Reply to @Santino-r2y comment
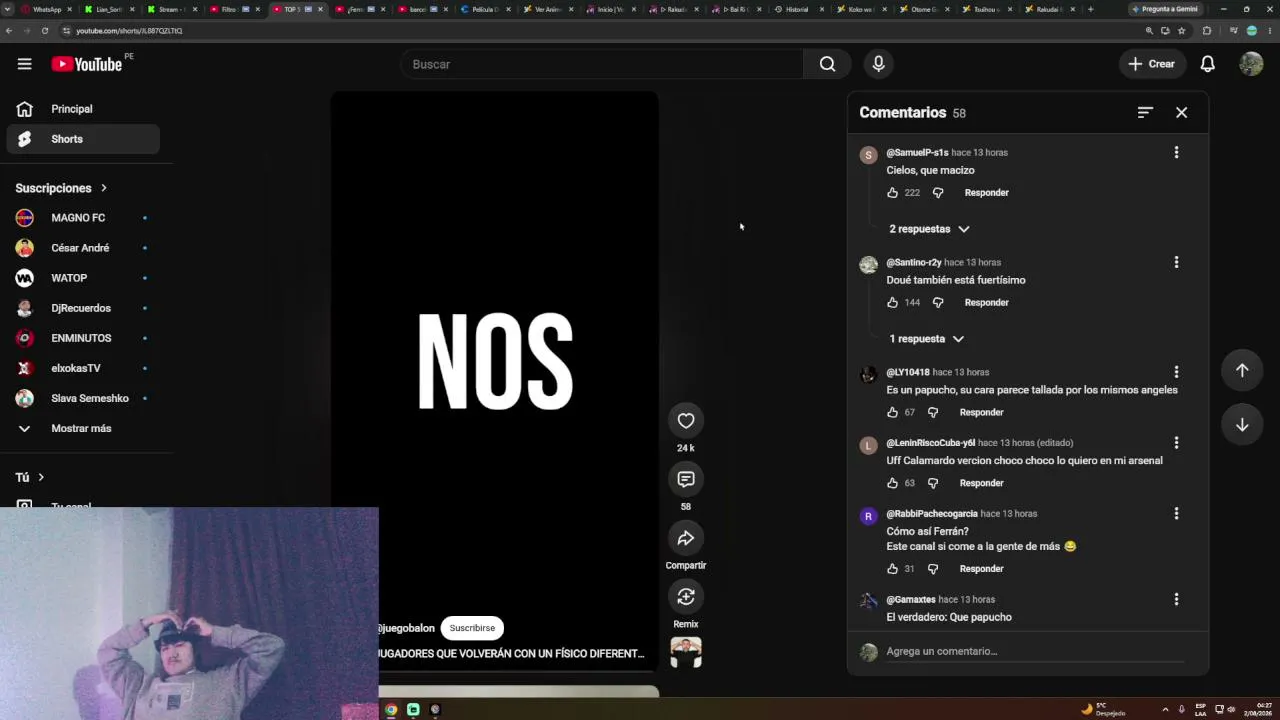 (986, 303)
